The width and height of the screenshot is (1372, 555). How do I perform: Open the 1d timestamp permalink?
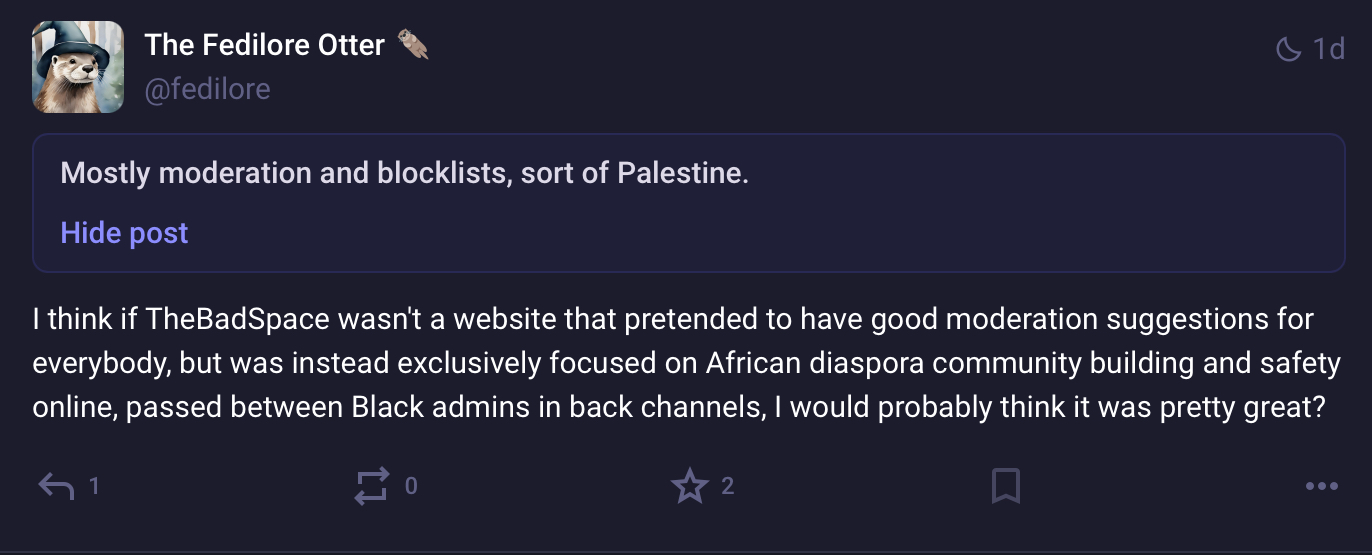(x=1328, y=48)
